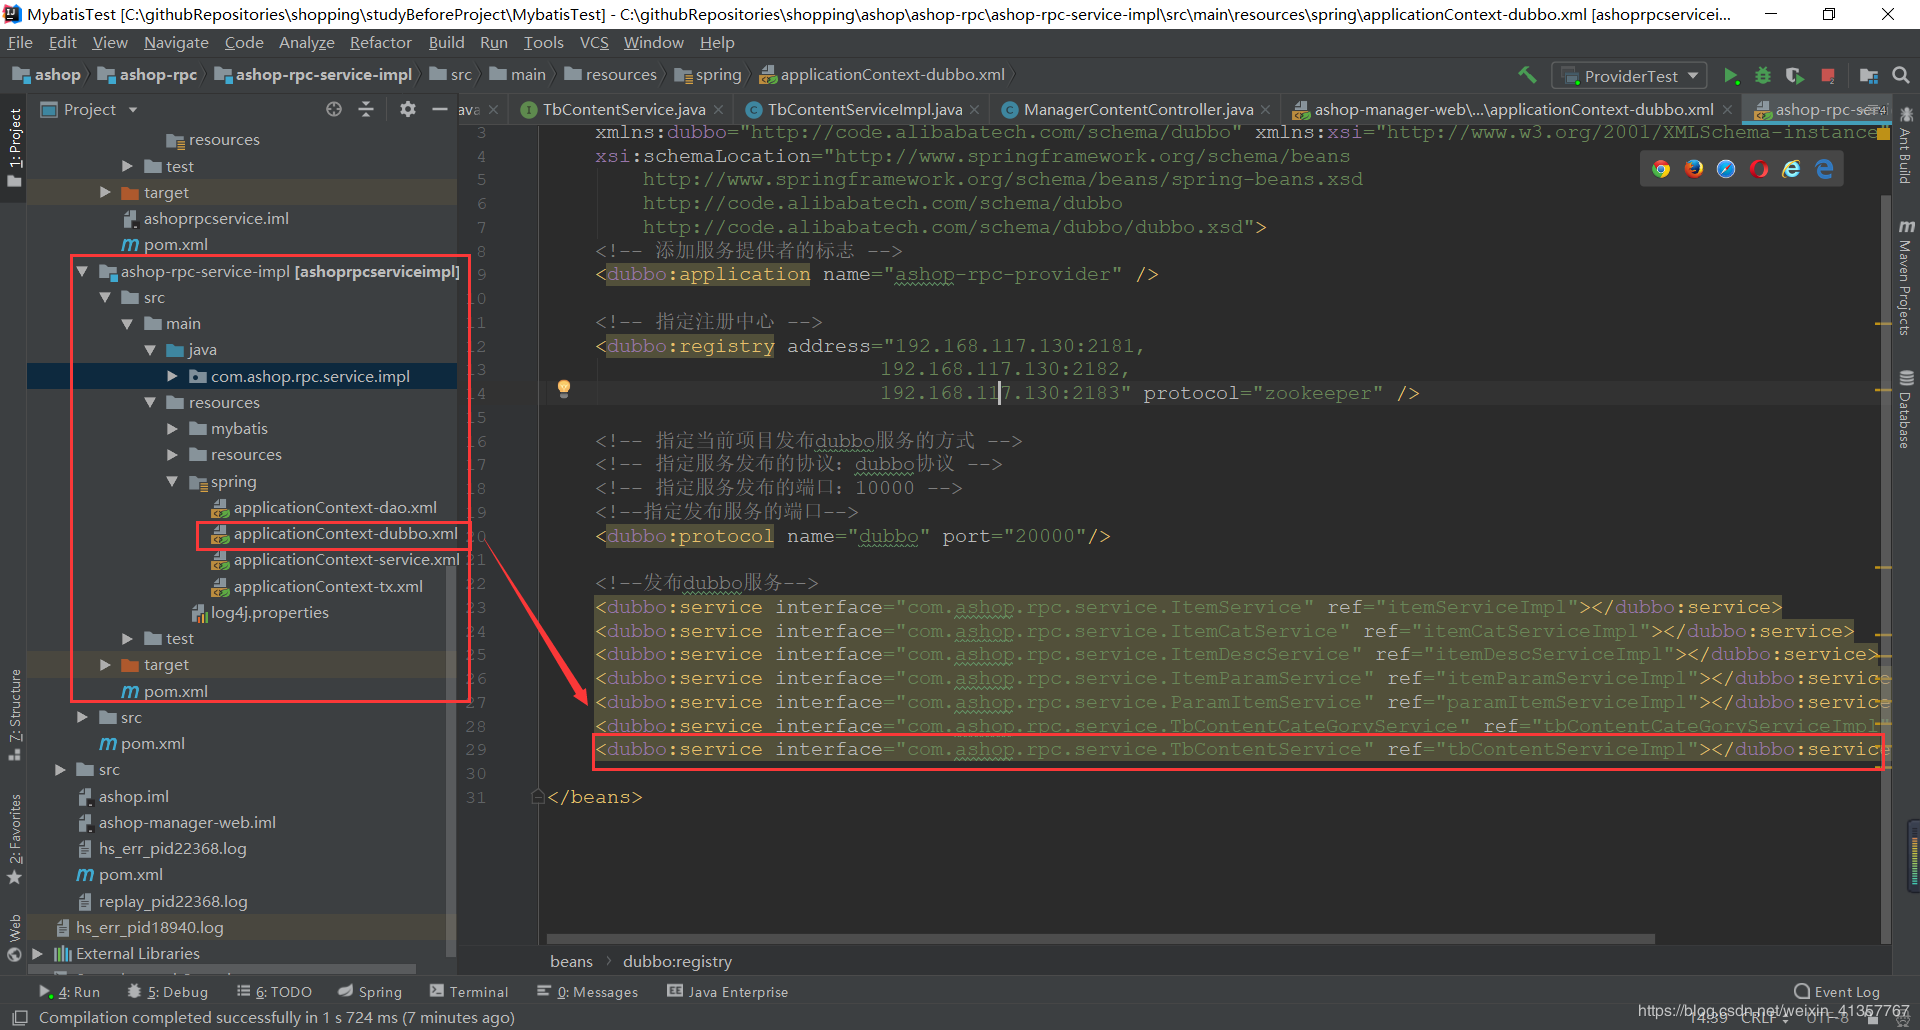
Task: Open the 0: Messages tool window
Action: tap(588, 992)
